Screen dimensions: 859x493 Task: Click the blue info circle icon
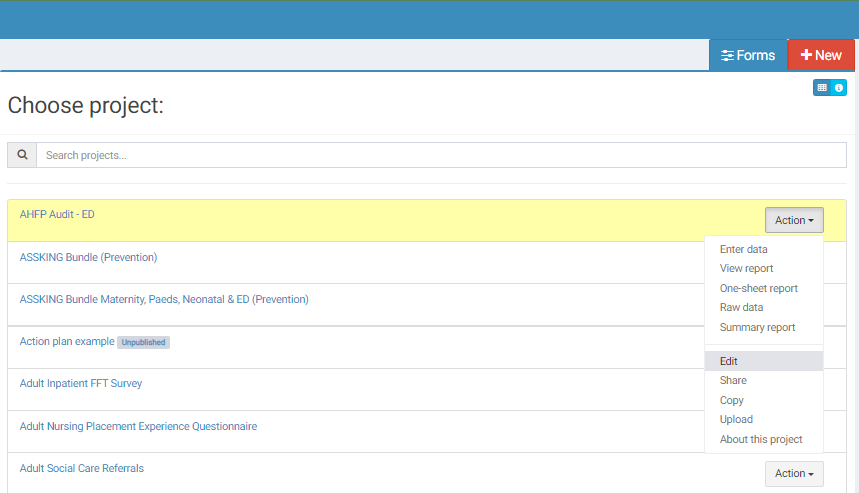point(839,88)
